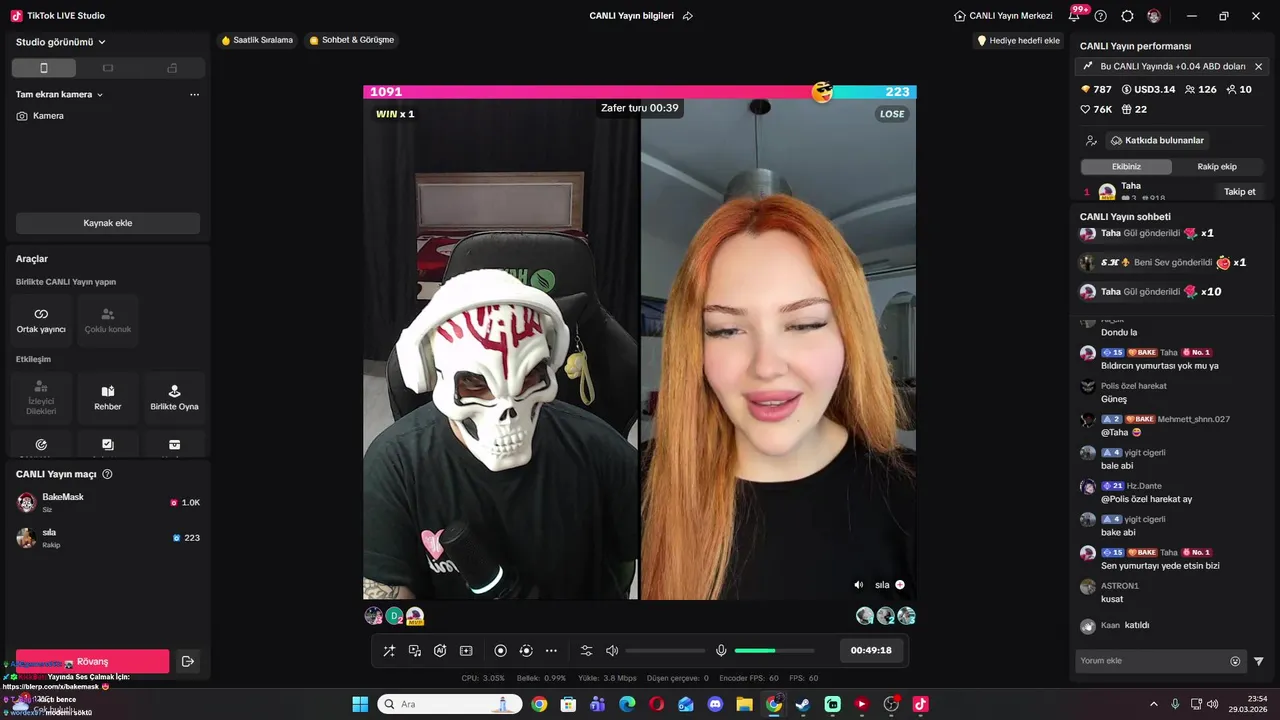Adjust the speaker volume slider
This screenshot has width=1280, height=720.
point(665,651)
